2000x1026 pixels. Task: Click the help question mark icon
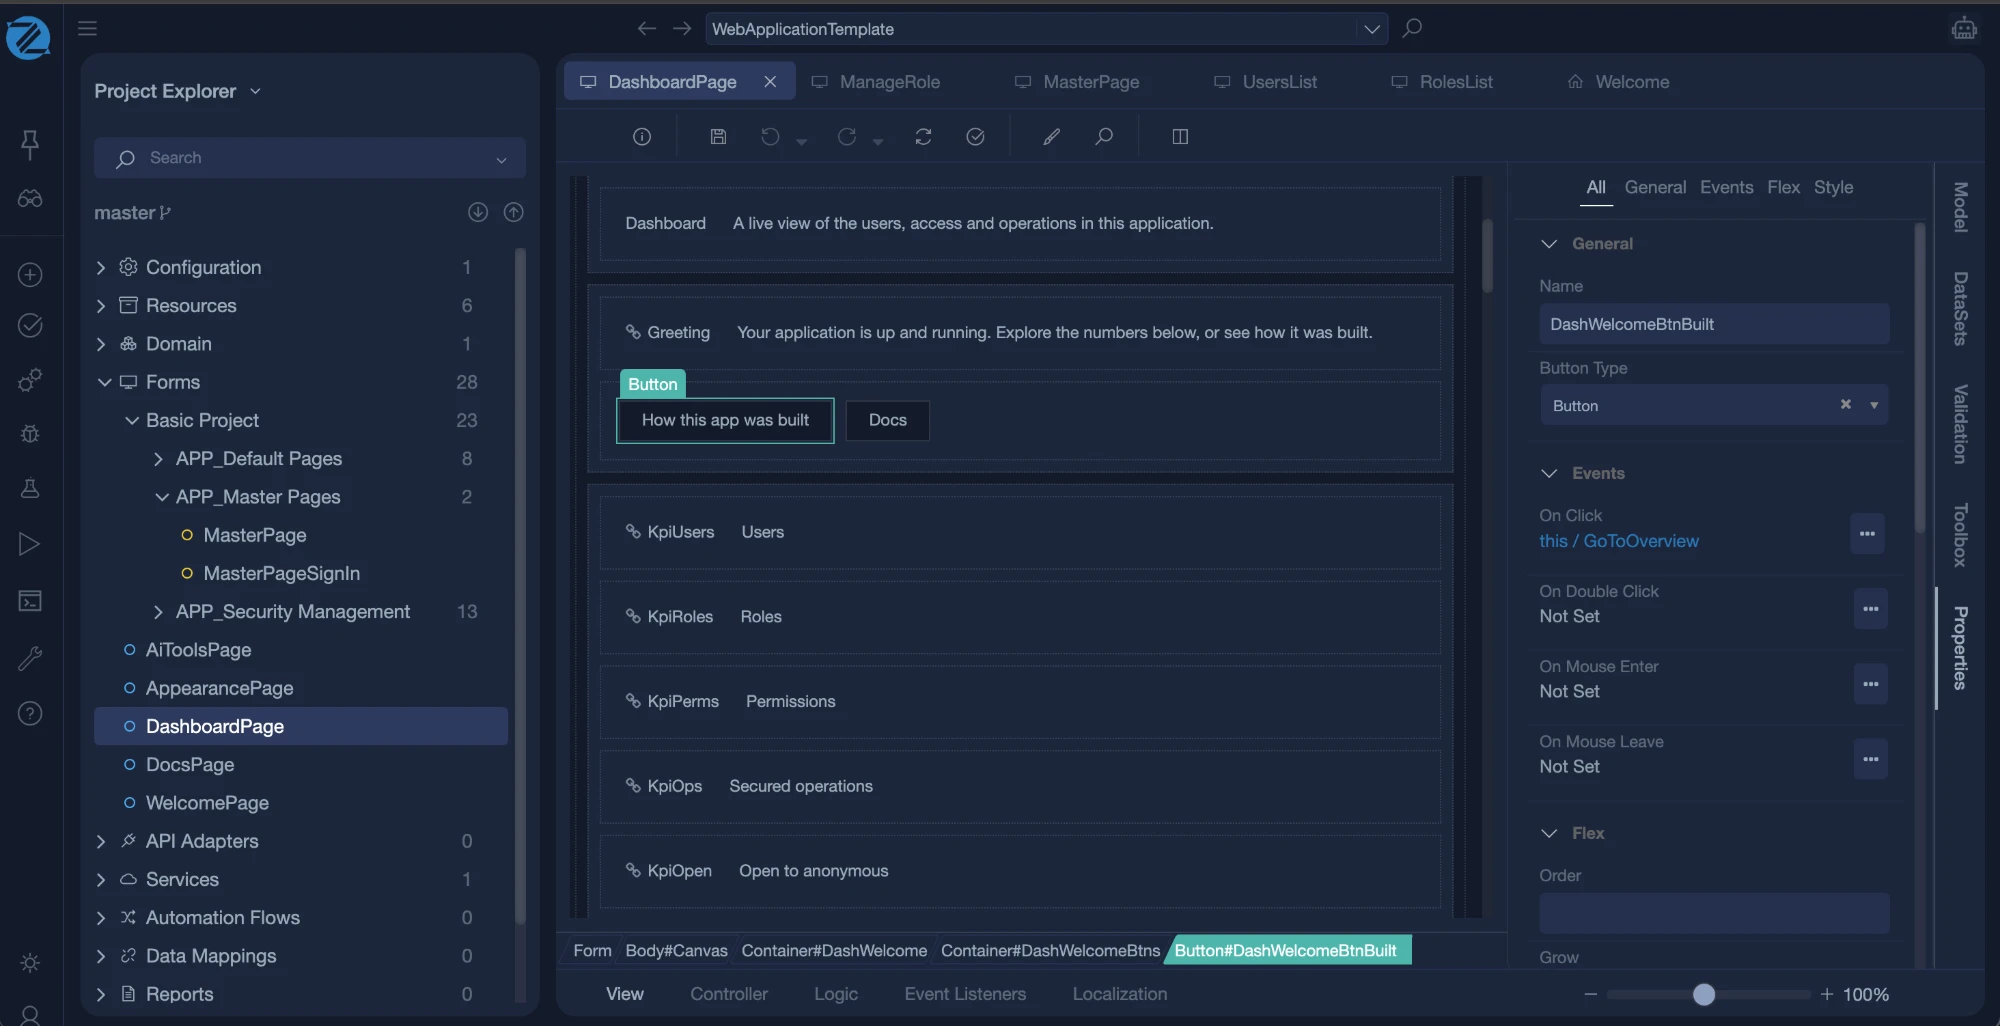30,713
